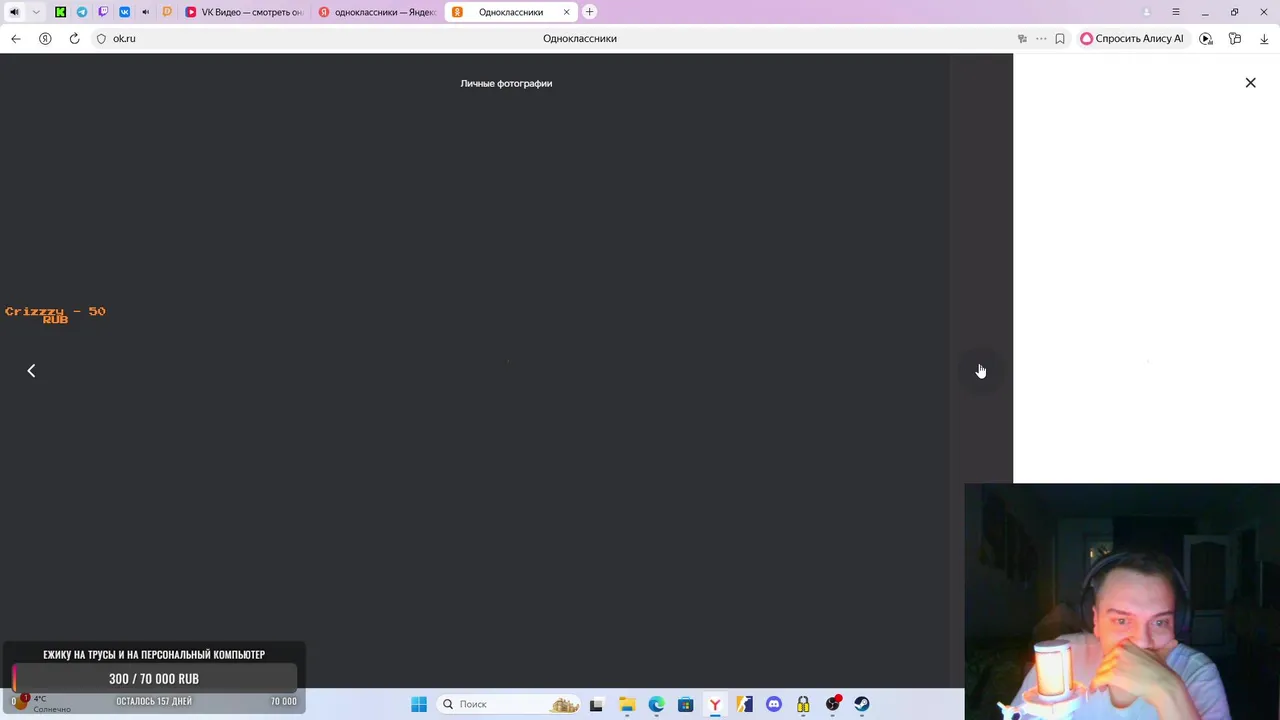Open the yellow padlock app on the taskbar
The width and height of the screenshot is (1280, 720).
pyautogui.click(x=803, y=704)
